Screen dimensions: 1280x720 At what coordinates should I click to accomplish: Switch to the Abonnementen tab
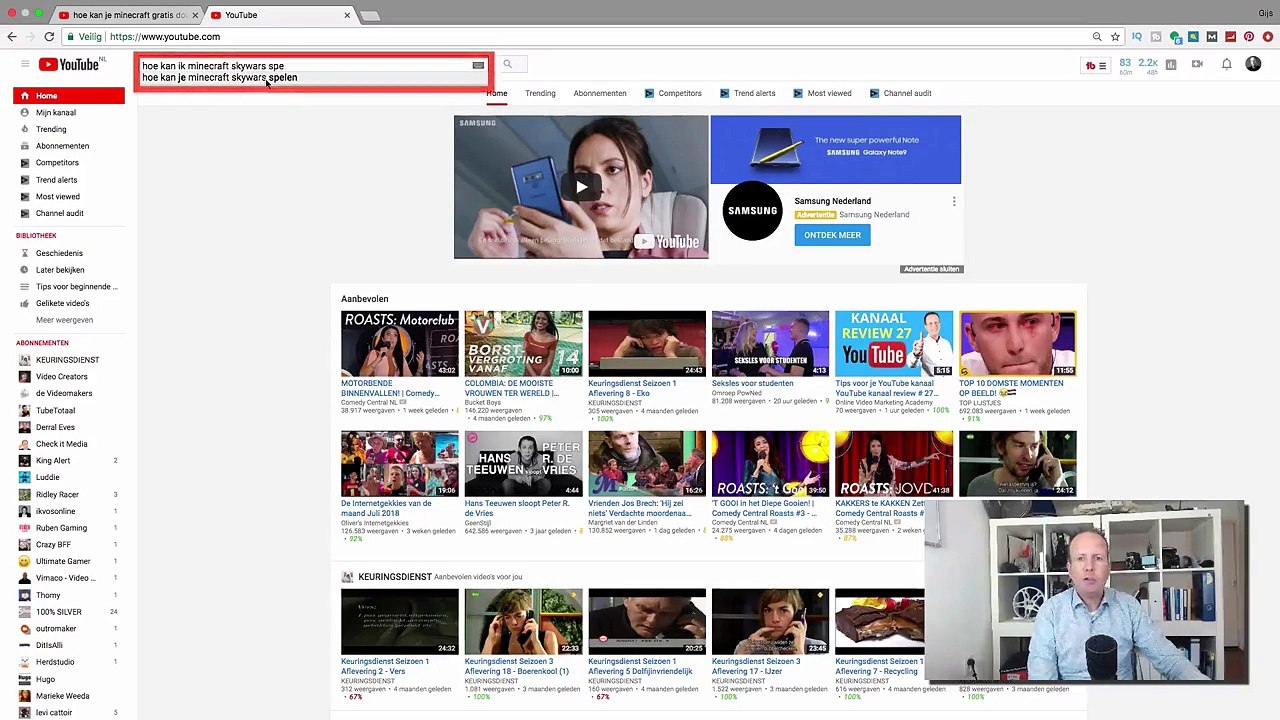tap(600, 93)
